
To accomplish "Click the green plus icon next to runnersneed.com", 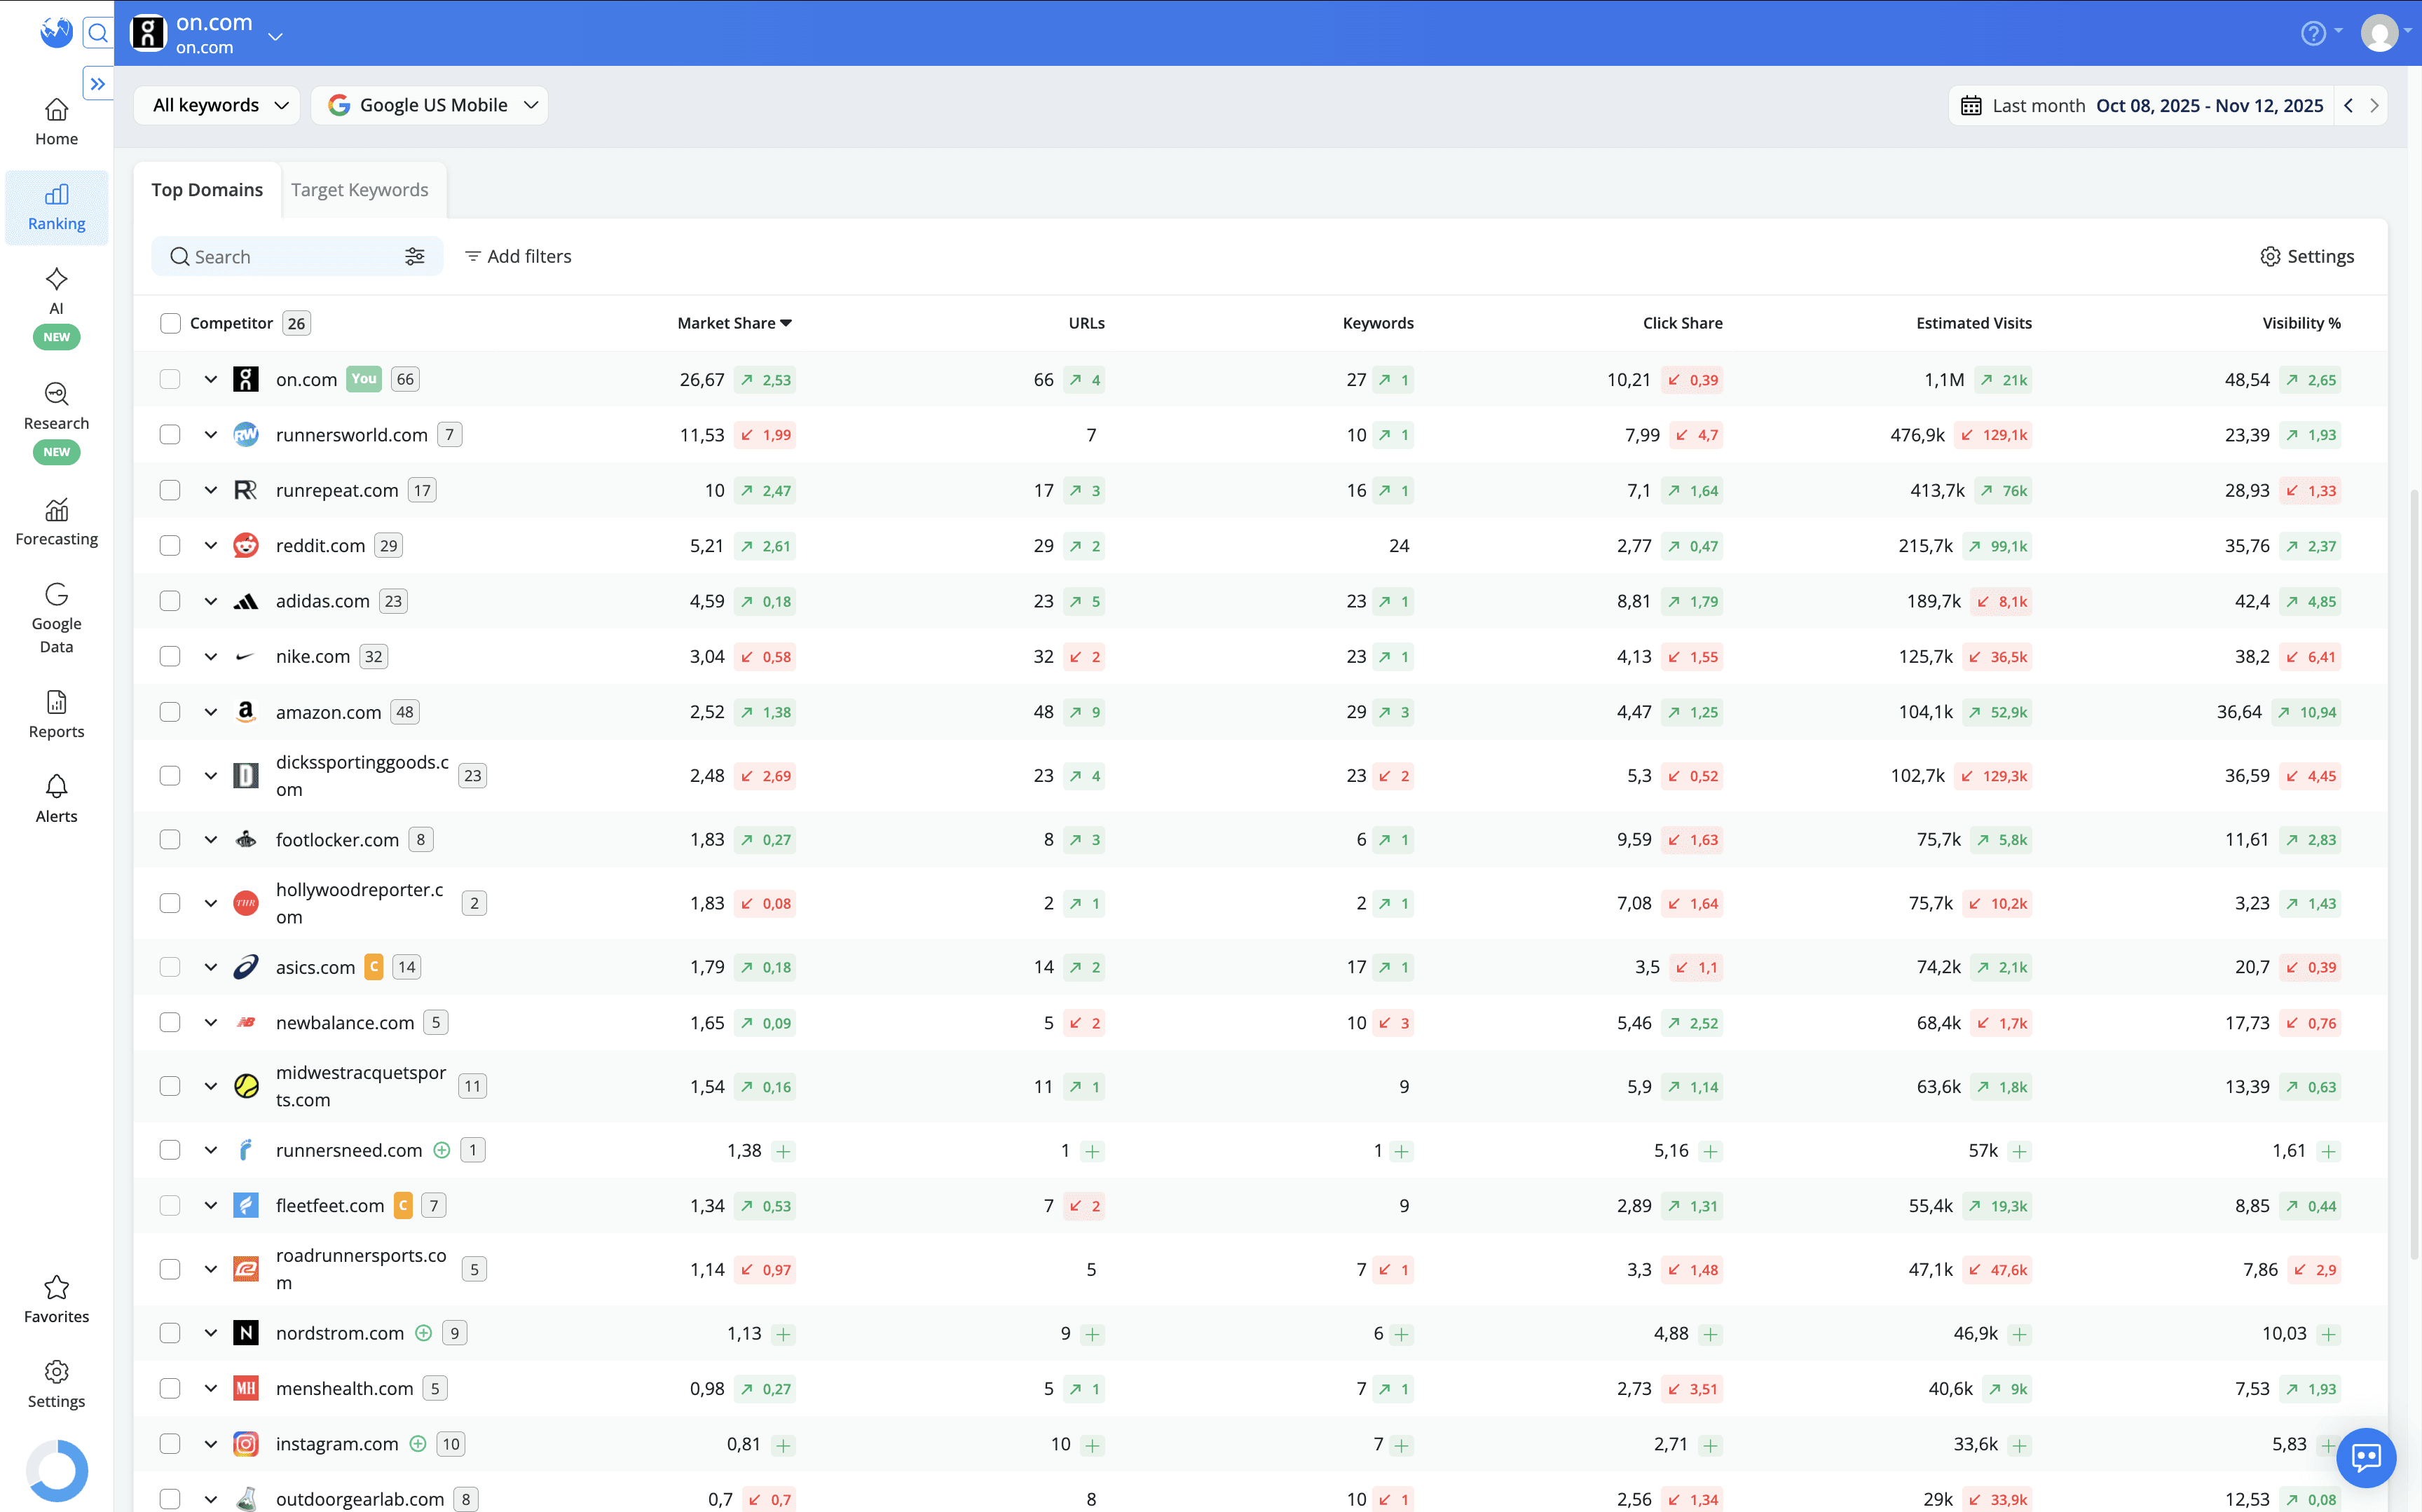I will [x=441, y=1150].
